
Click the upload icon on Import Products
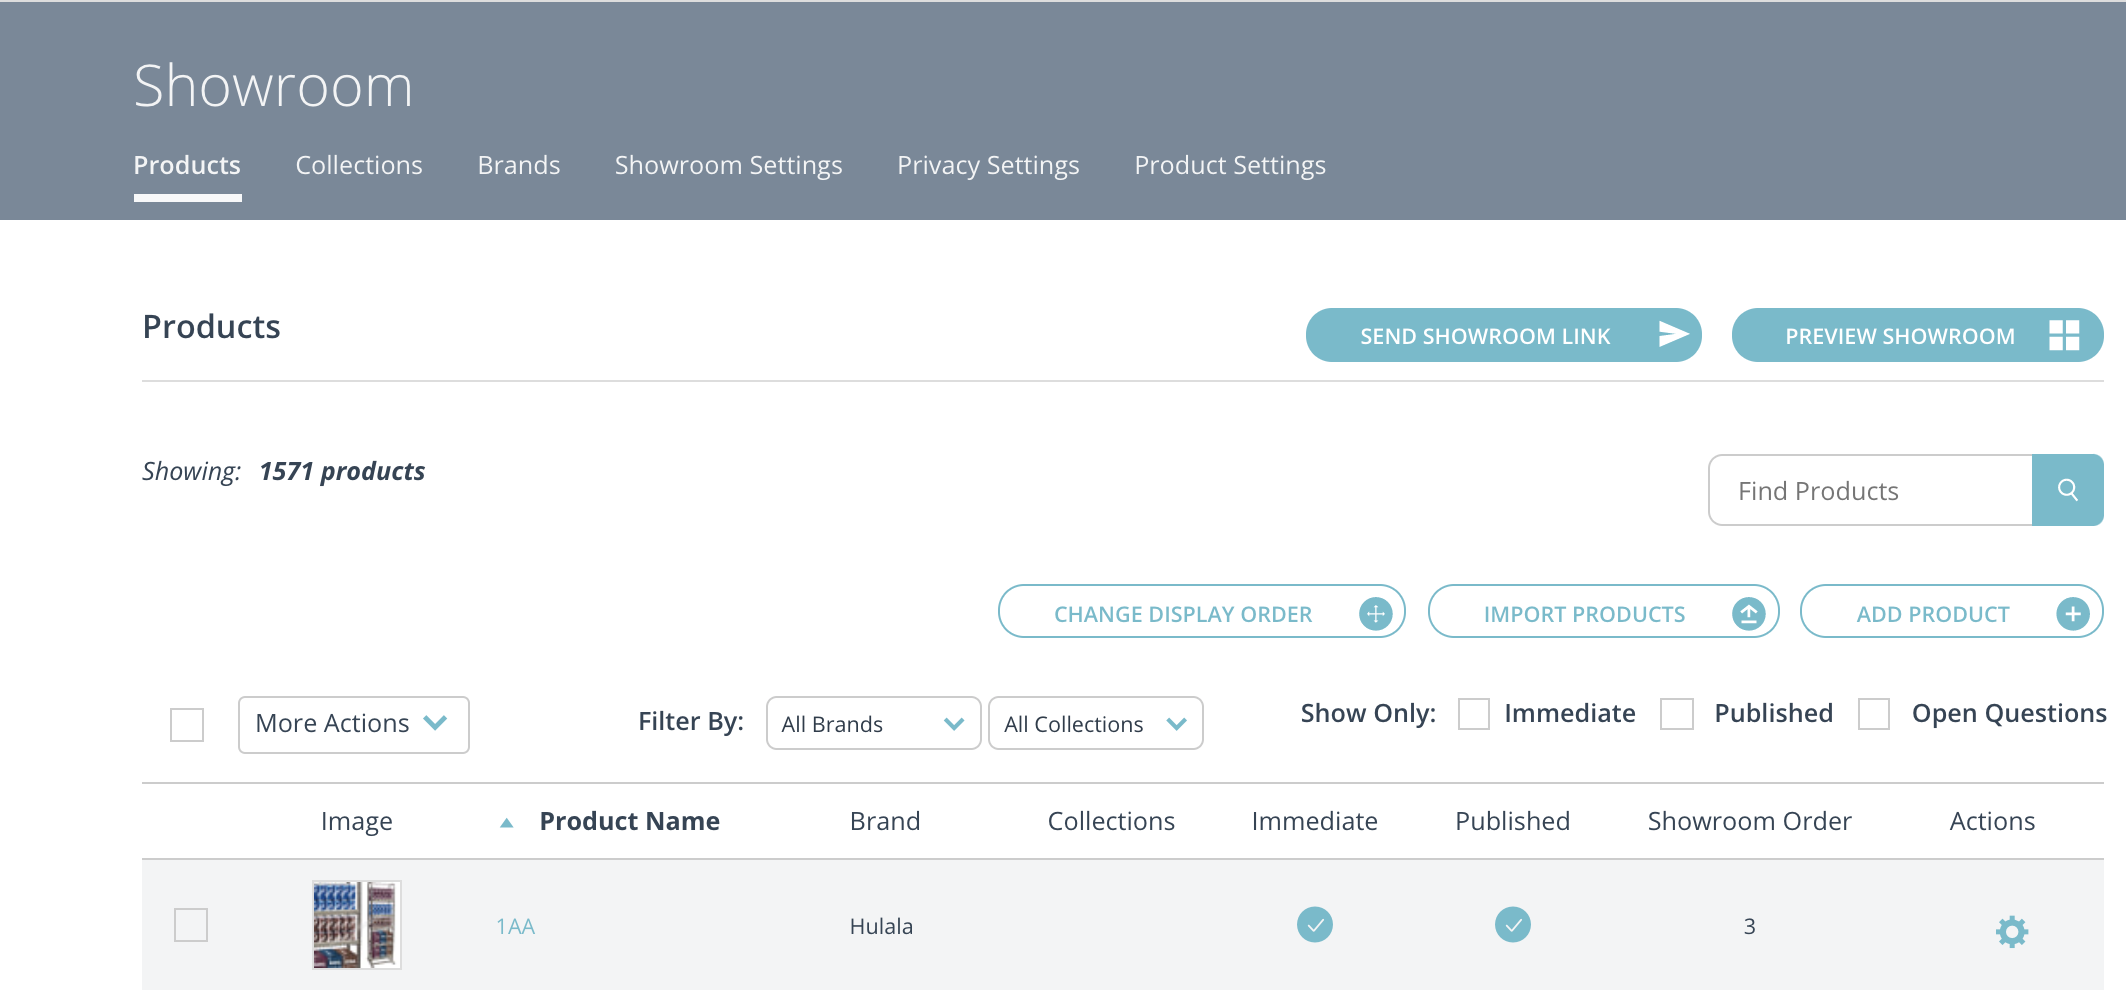tap(1748, 613)
